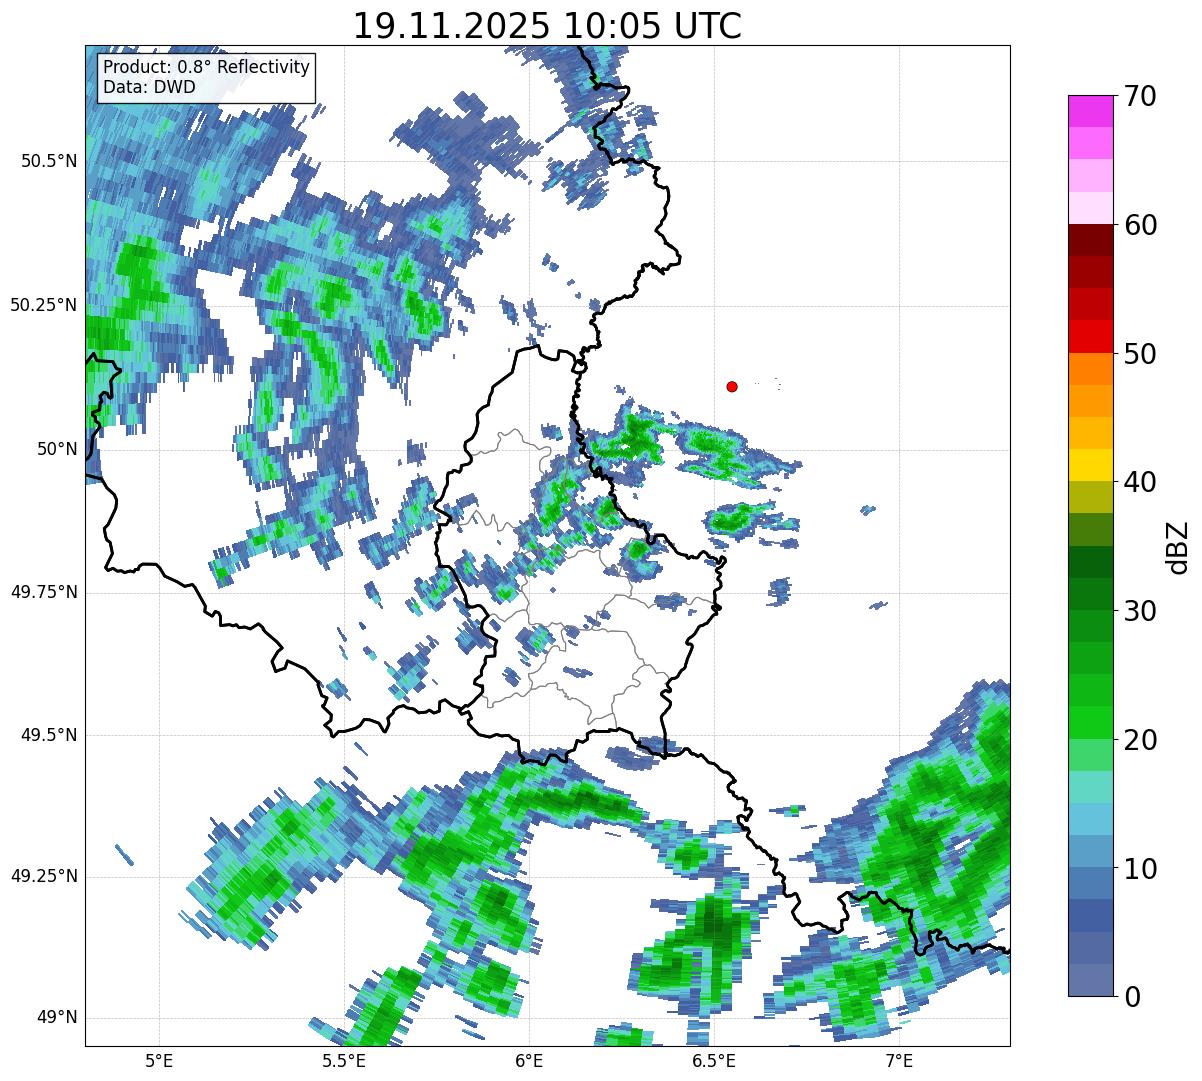Click the colorbar '10' tick label
Screen dimensions: 1202x1081
coord(1140,869)
